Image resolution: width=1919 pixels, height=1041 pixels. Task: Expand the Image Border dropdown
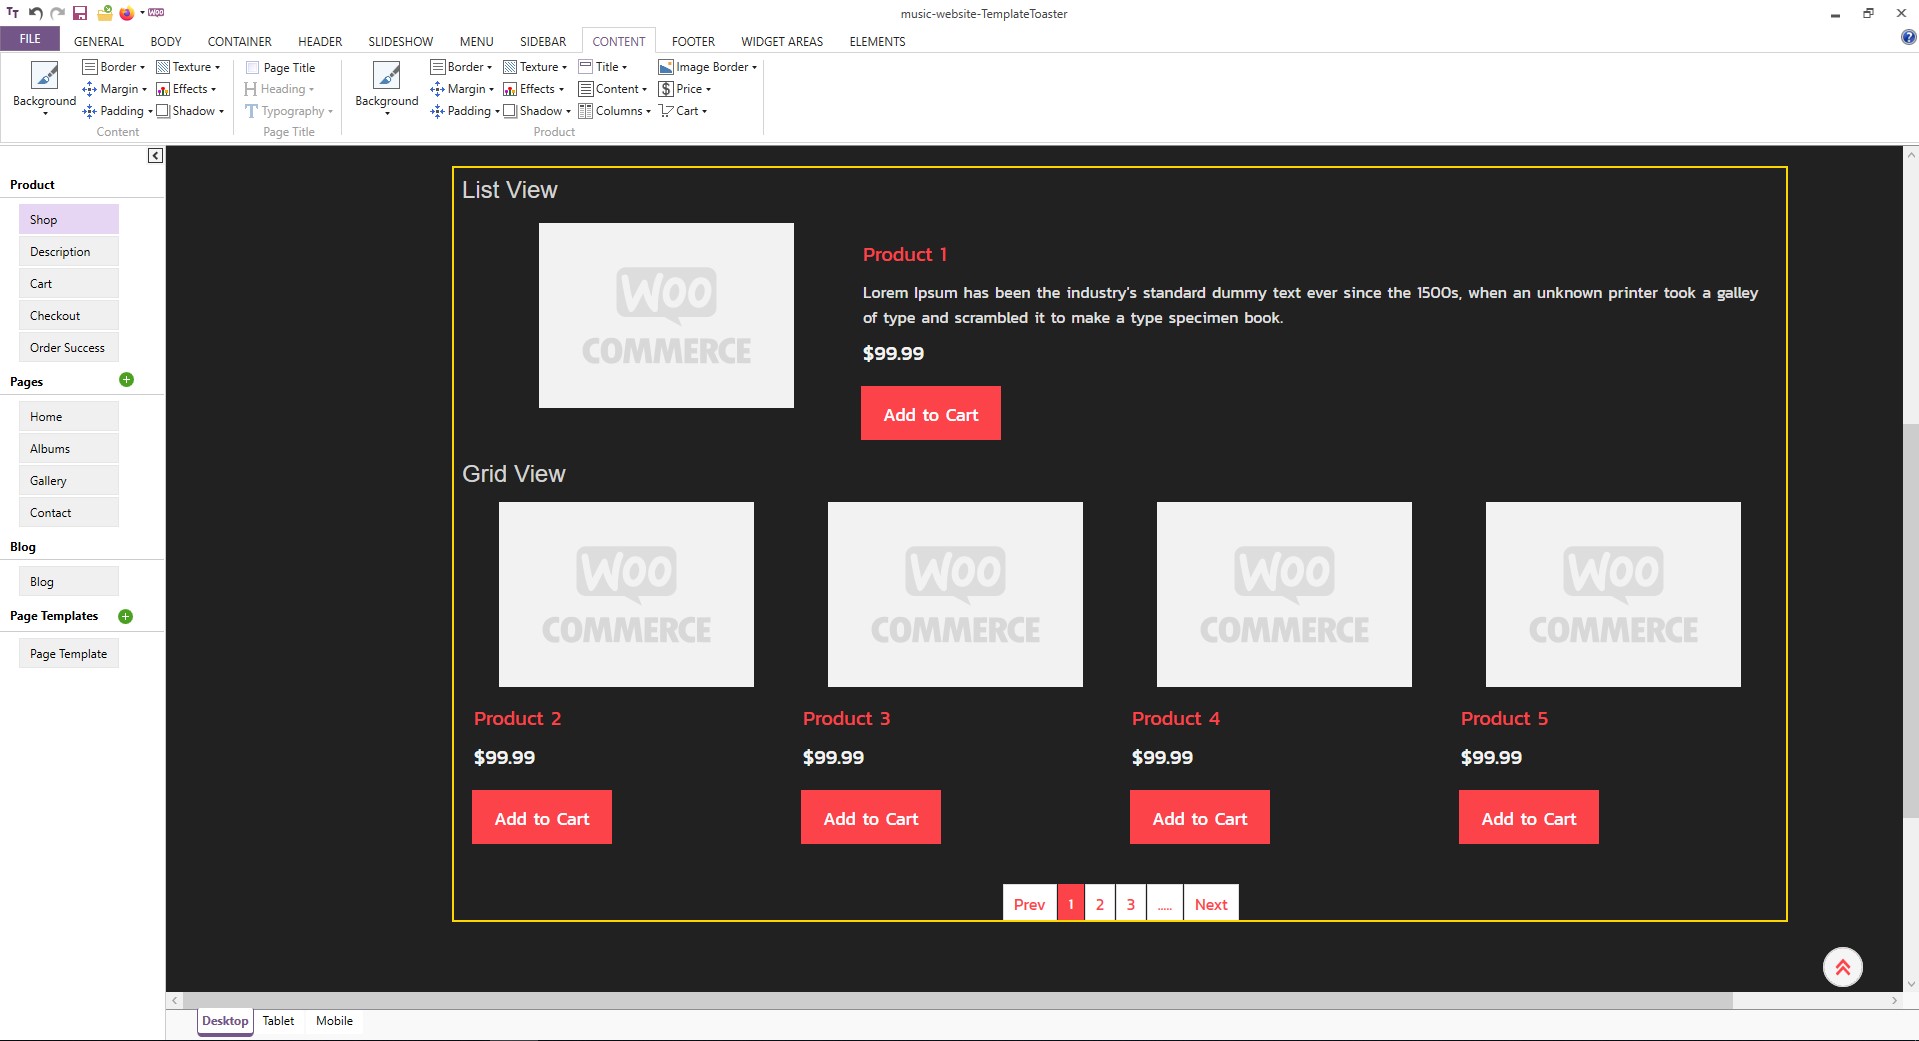(708, 67)
